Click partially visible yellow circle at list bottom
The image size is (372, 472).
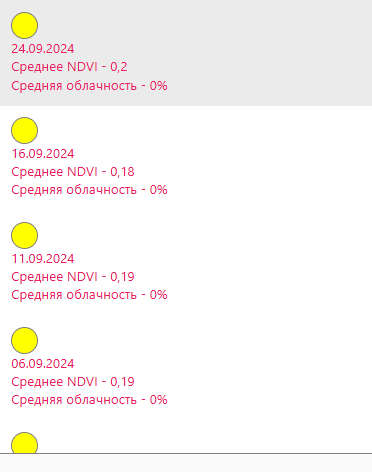24,443
